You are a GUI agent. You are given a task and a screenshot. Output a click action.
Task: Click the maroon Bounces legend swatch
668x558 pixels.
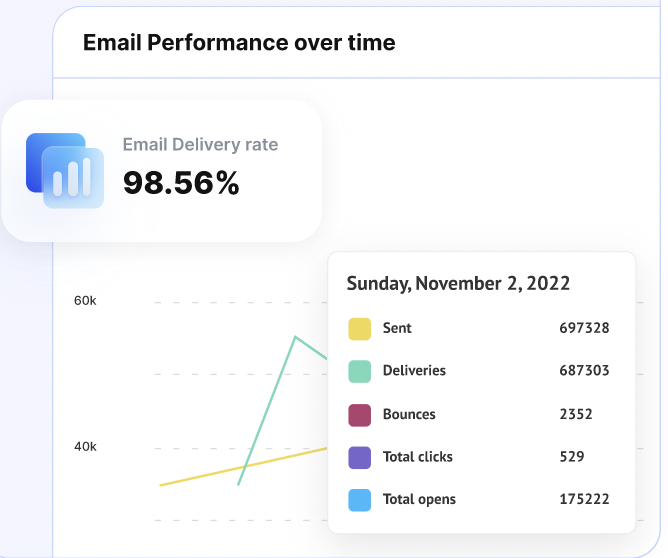pos(360,414)
